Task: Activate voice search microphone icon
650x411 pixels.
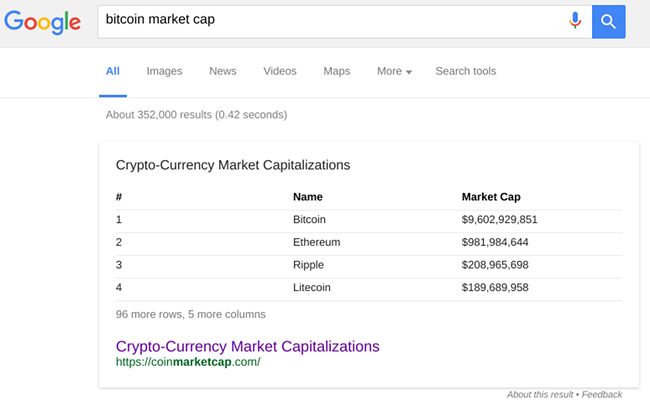Action: click(575, 20)
